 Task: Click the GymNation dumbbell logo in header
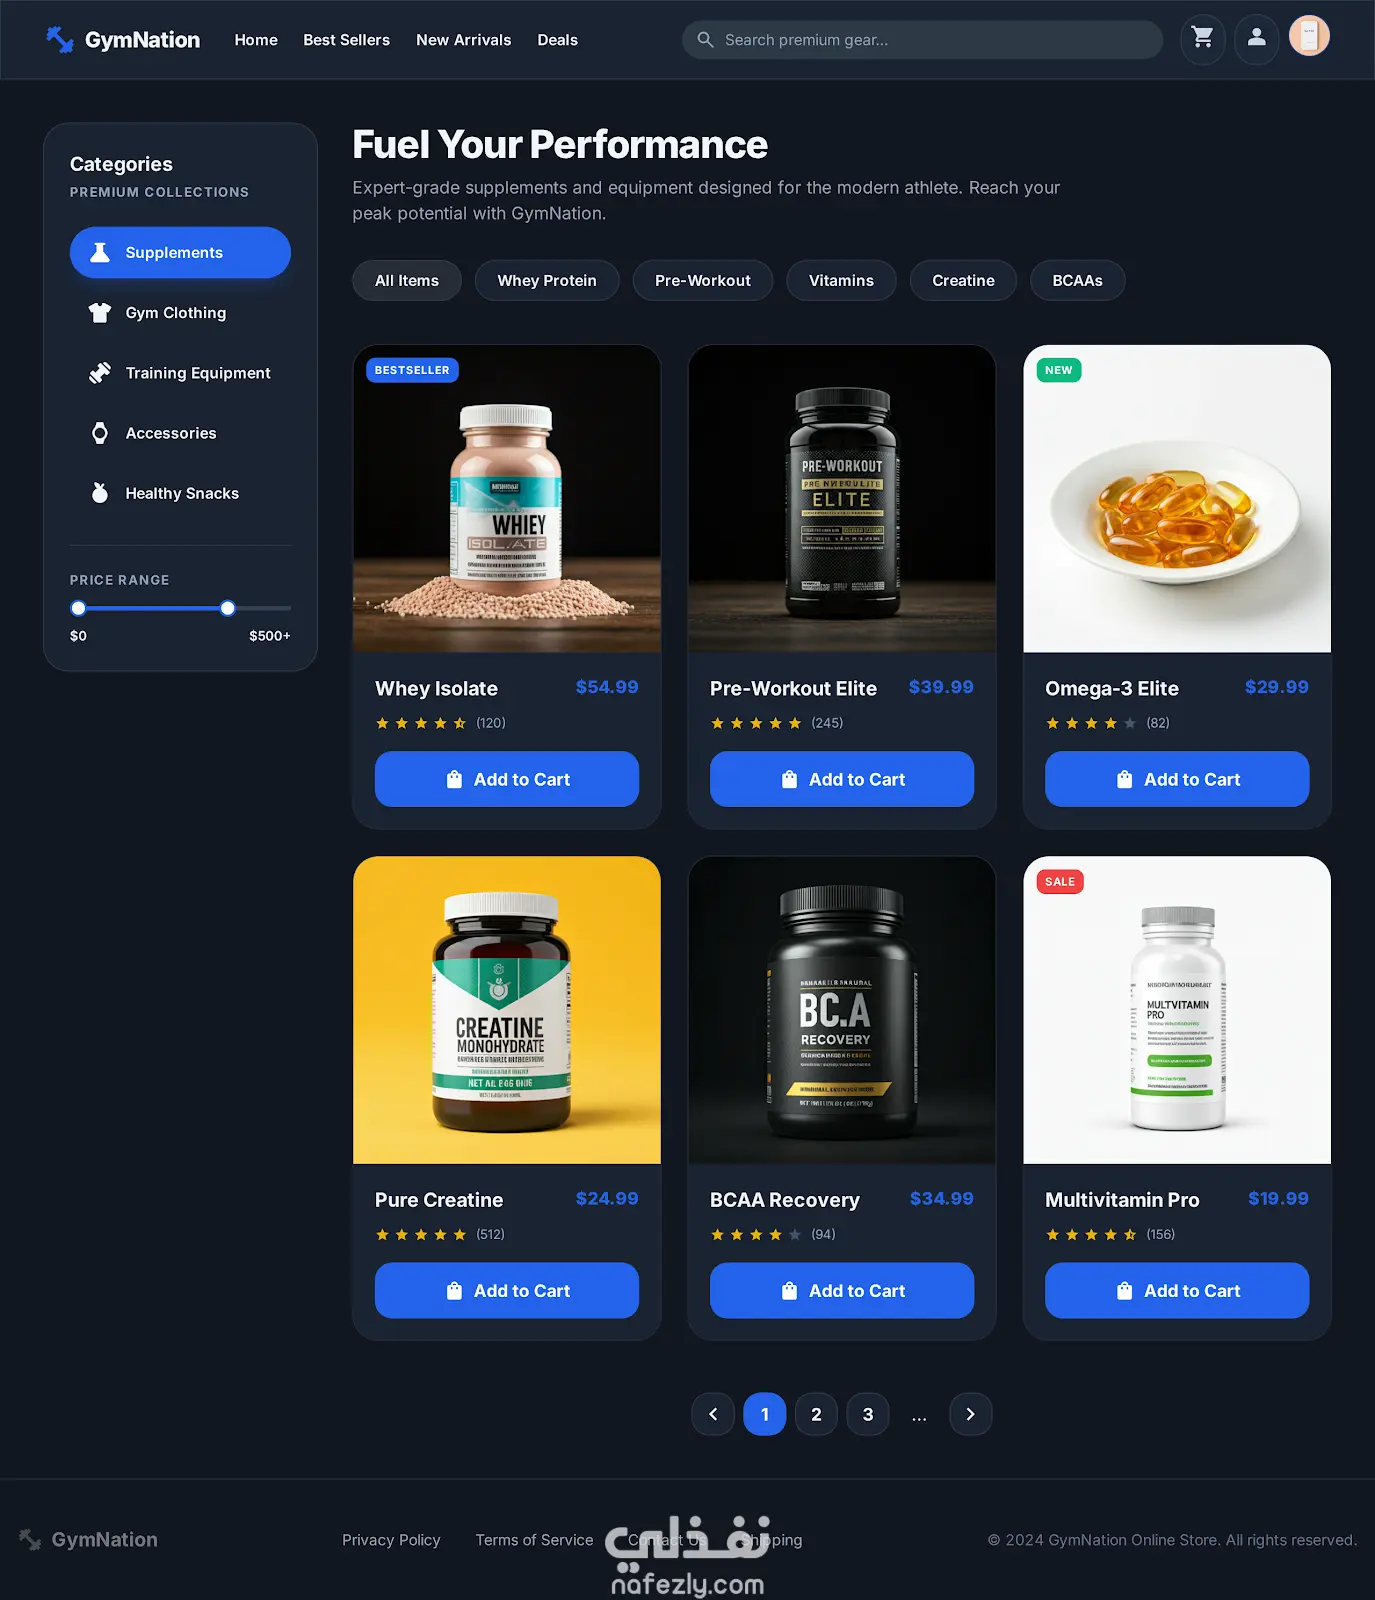(60, 40)
